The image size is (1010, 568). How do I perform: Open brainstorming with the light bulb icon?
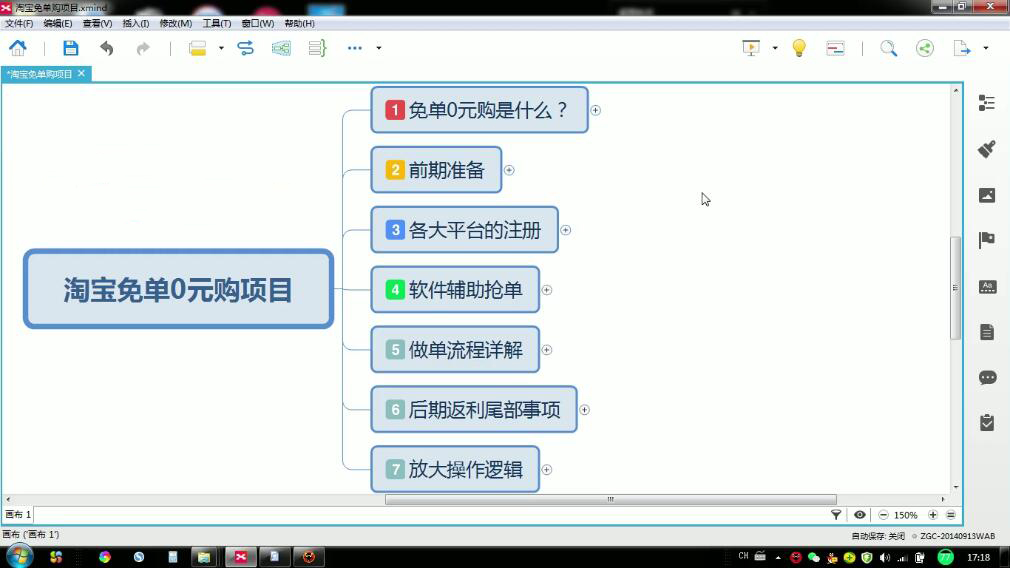tap(799, 48)
